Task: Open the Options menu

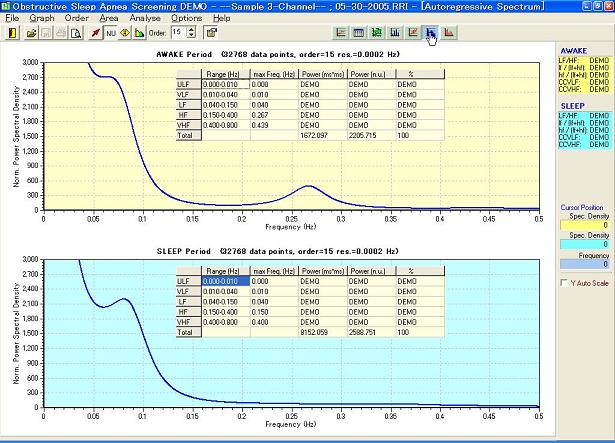Action: 186,18
